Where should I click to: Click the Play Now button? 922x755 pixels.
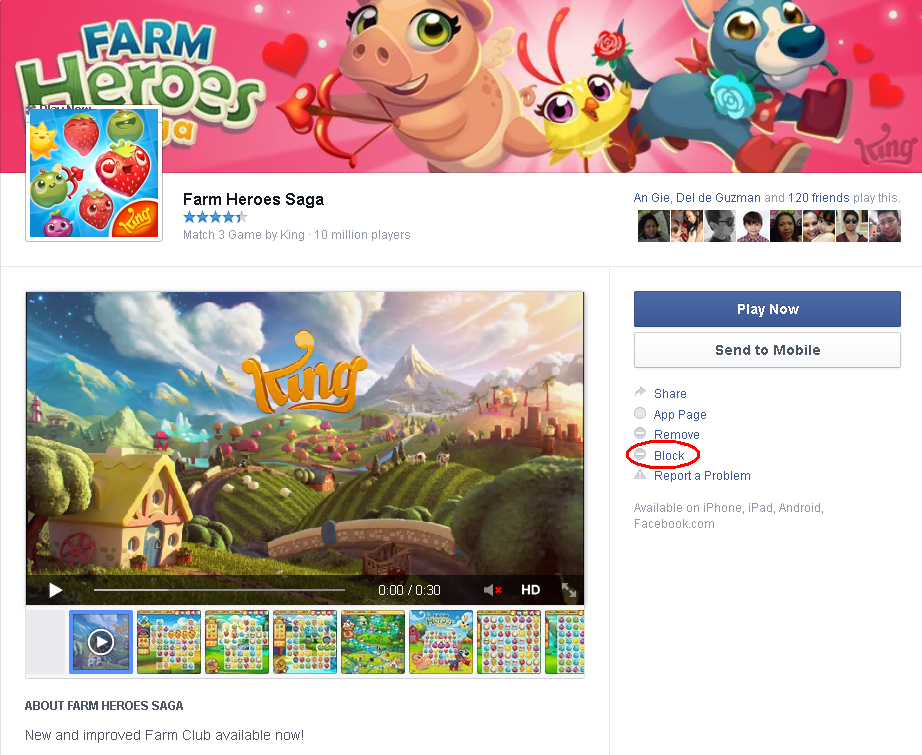coord(767,309)
